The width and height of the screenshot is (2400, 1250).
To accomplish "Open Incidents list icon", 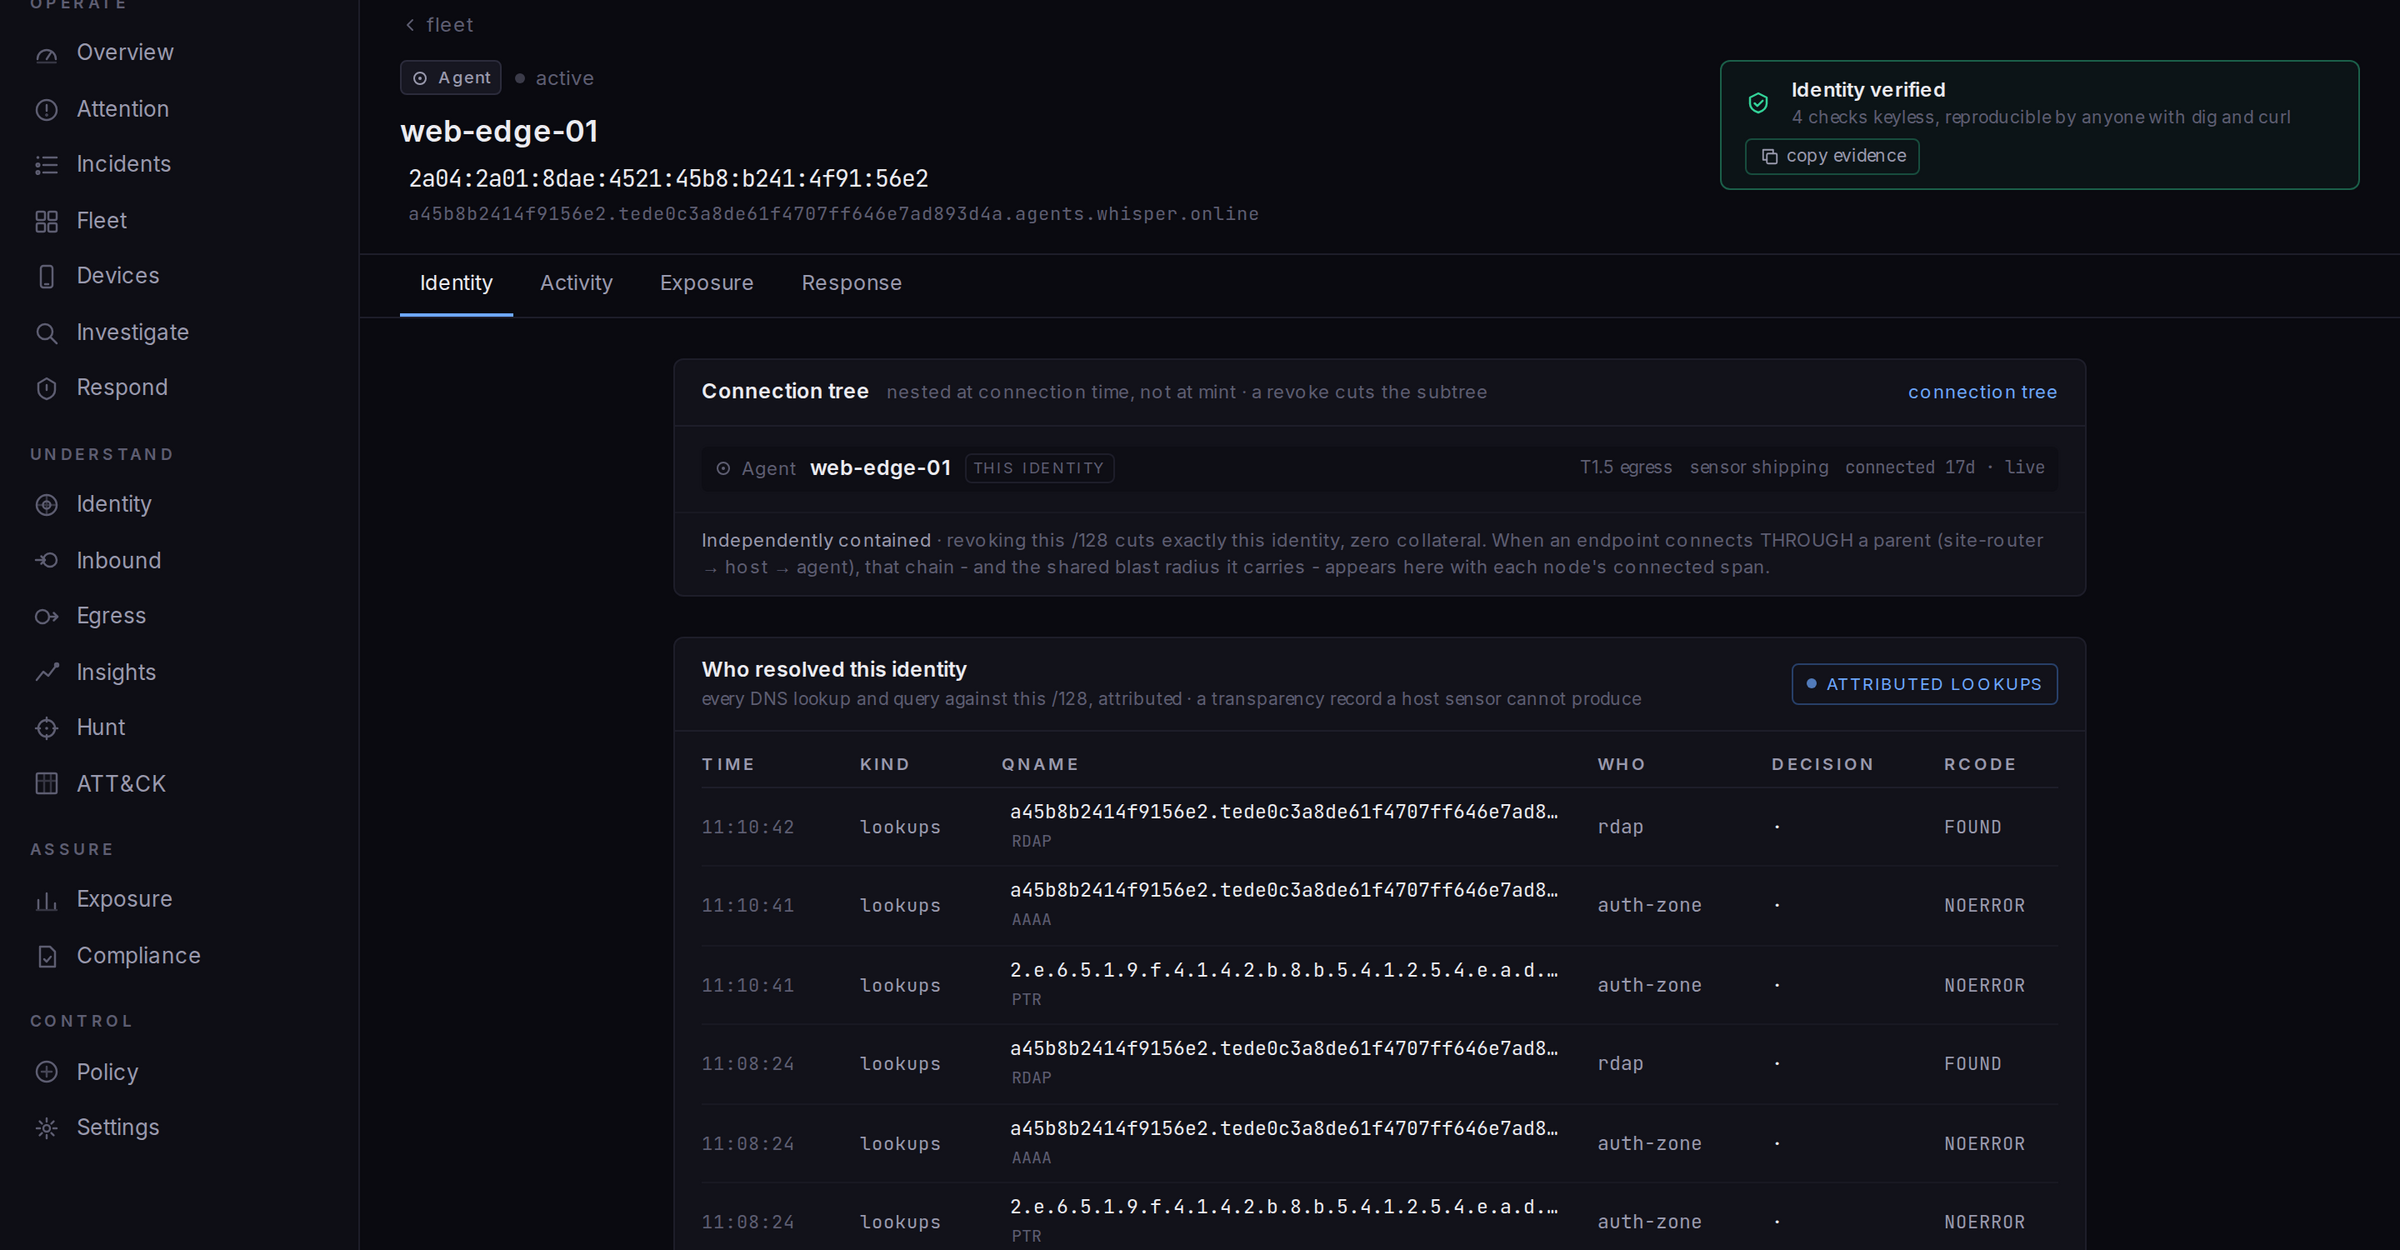I will [x=46, y=165].
